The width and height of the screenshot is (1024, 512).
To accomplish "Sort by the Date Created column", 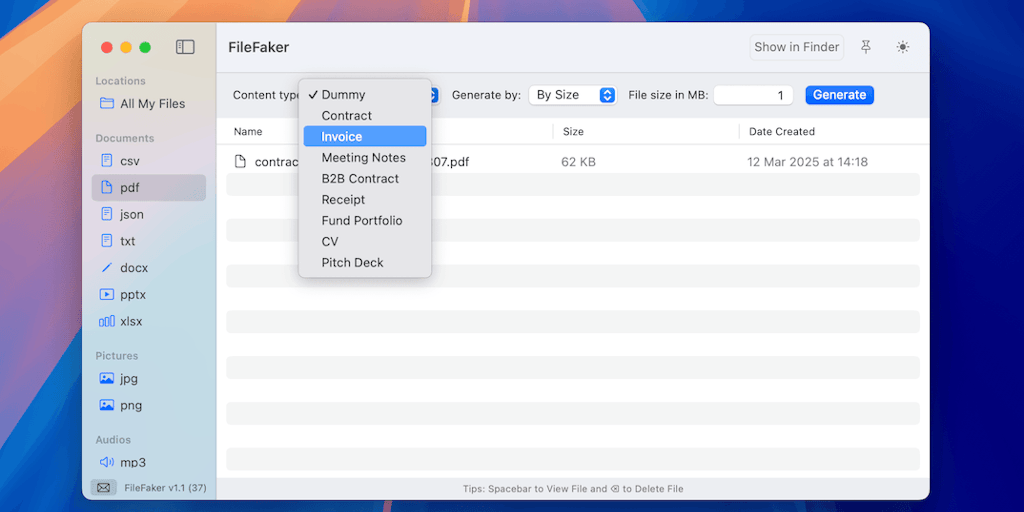I will (782, 132).
